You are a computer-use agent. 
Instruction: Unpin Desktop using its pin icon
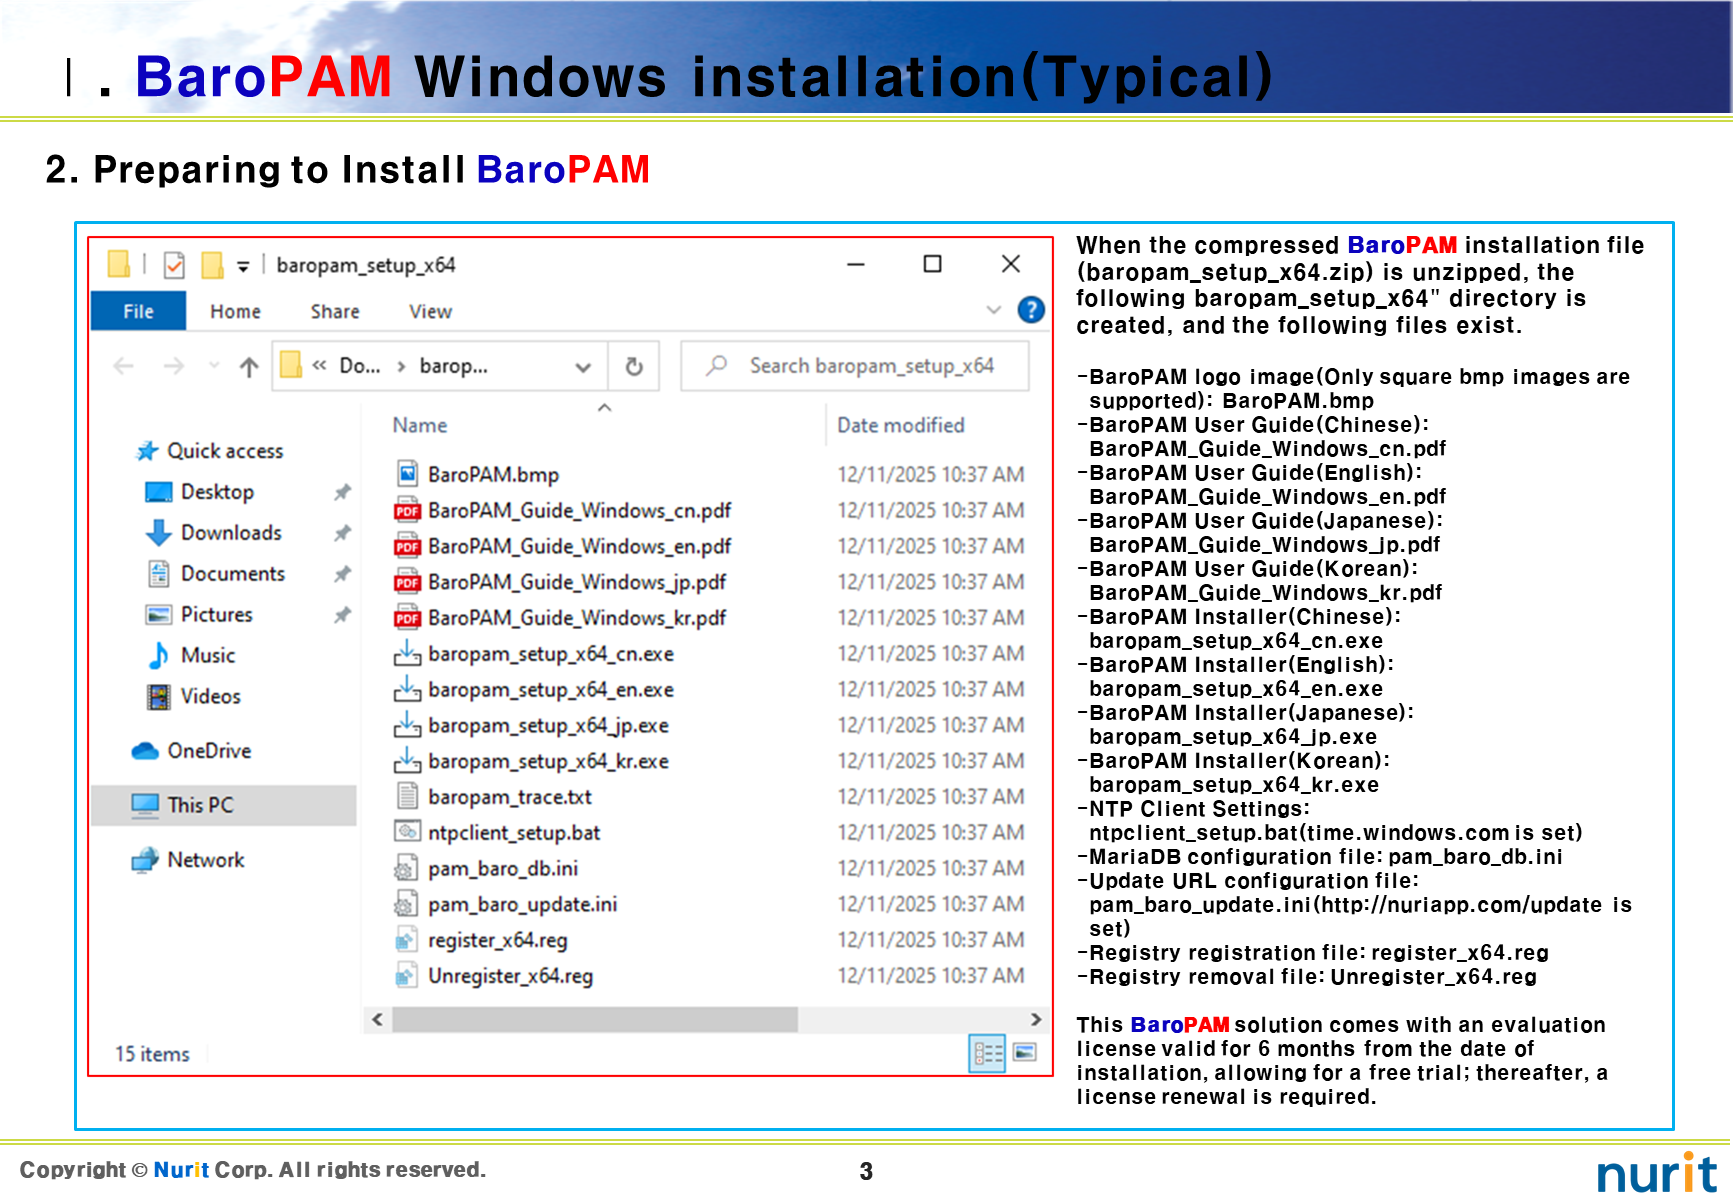point(342,492)
